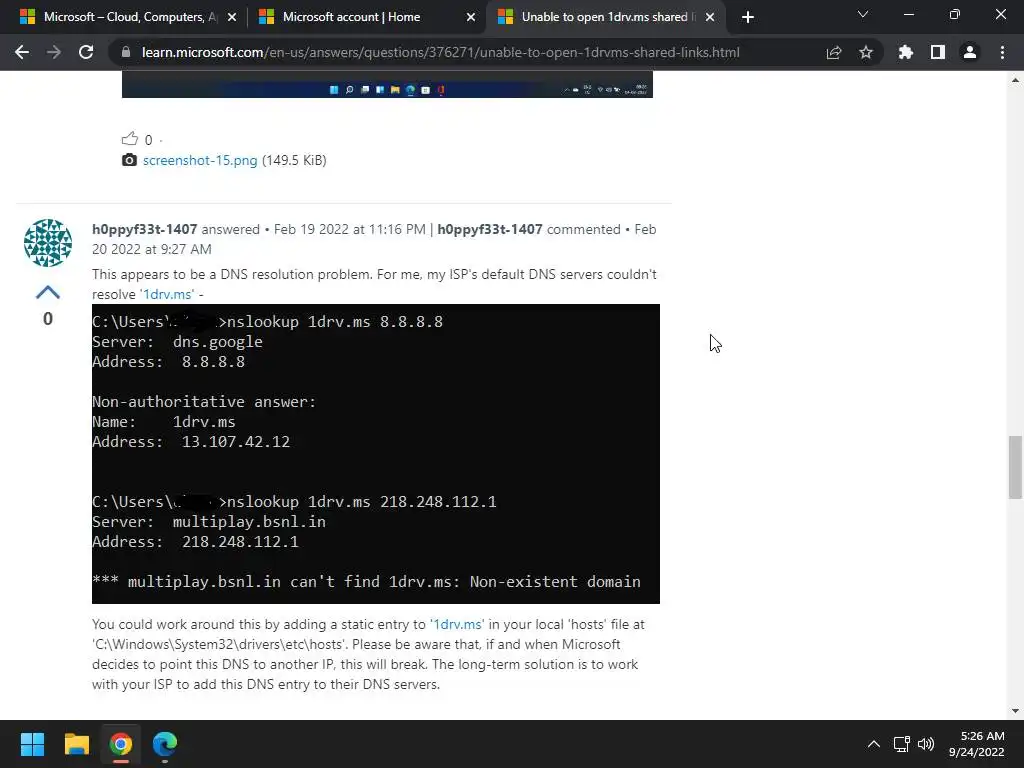Viewport: 1024px width, 768px height.
Task: Open the Windows Start menu
Action: coord(32,744)
